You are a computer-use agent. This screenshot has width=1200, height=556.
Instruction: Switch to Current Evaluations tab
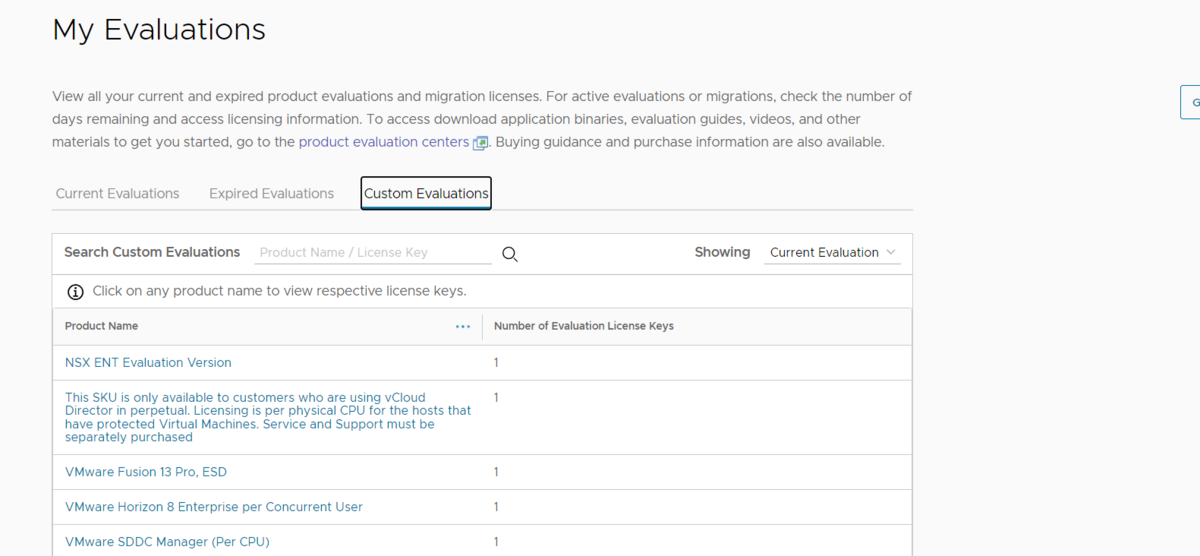[118, 194]
